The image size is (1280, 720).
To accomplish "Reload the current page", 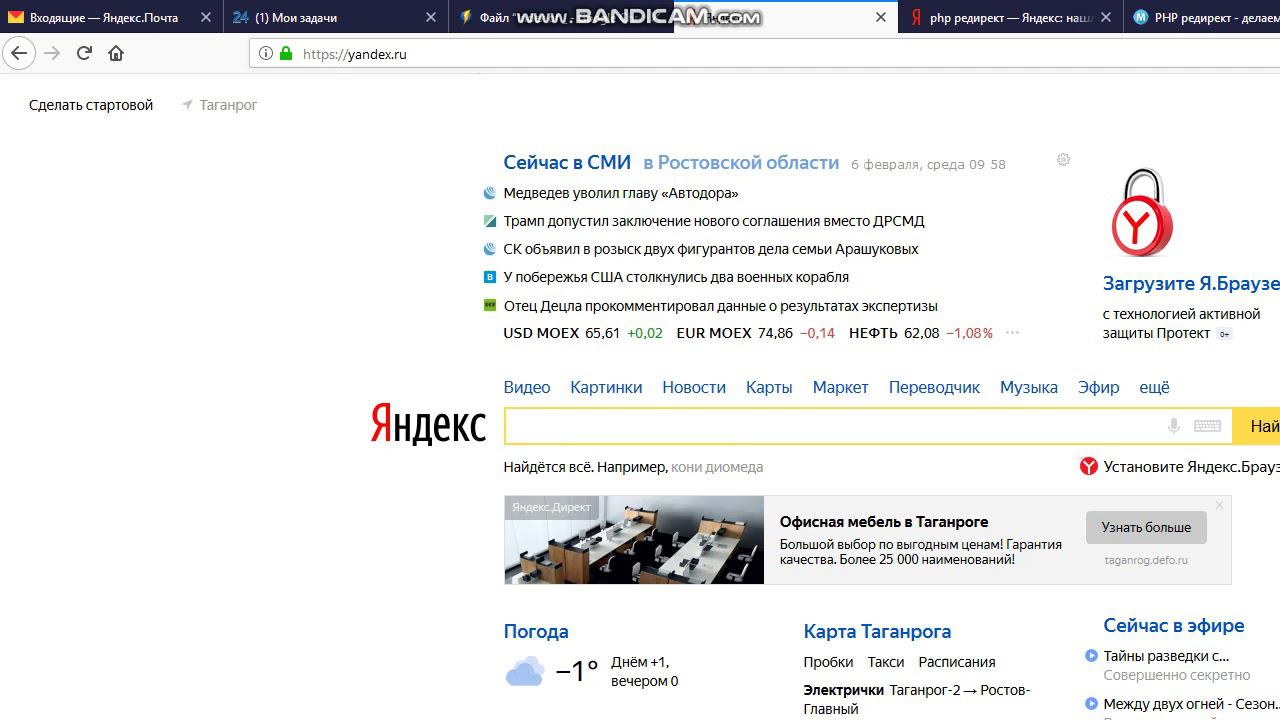I will tap(84, 54).
